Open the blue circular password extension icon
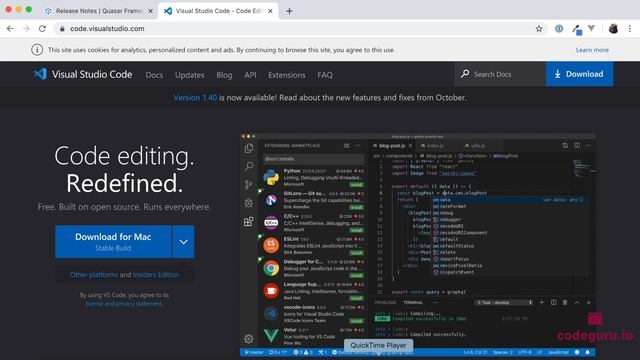 pos(559,29)
